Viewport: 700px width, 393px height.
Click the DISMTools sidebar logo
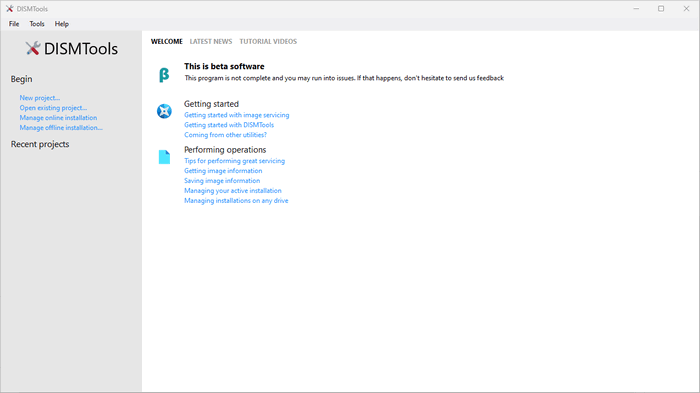coord(71,49)
